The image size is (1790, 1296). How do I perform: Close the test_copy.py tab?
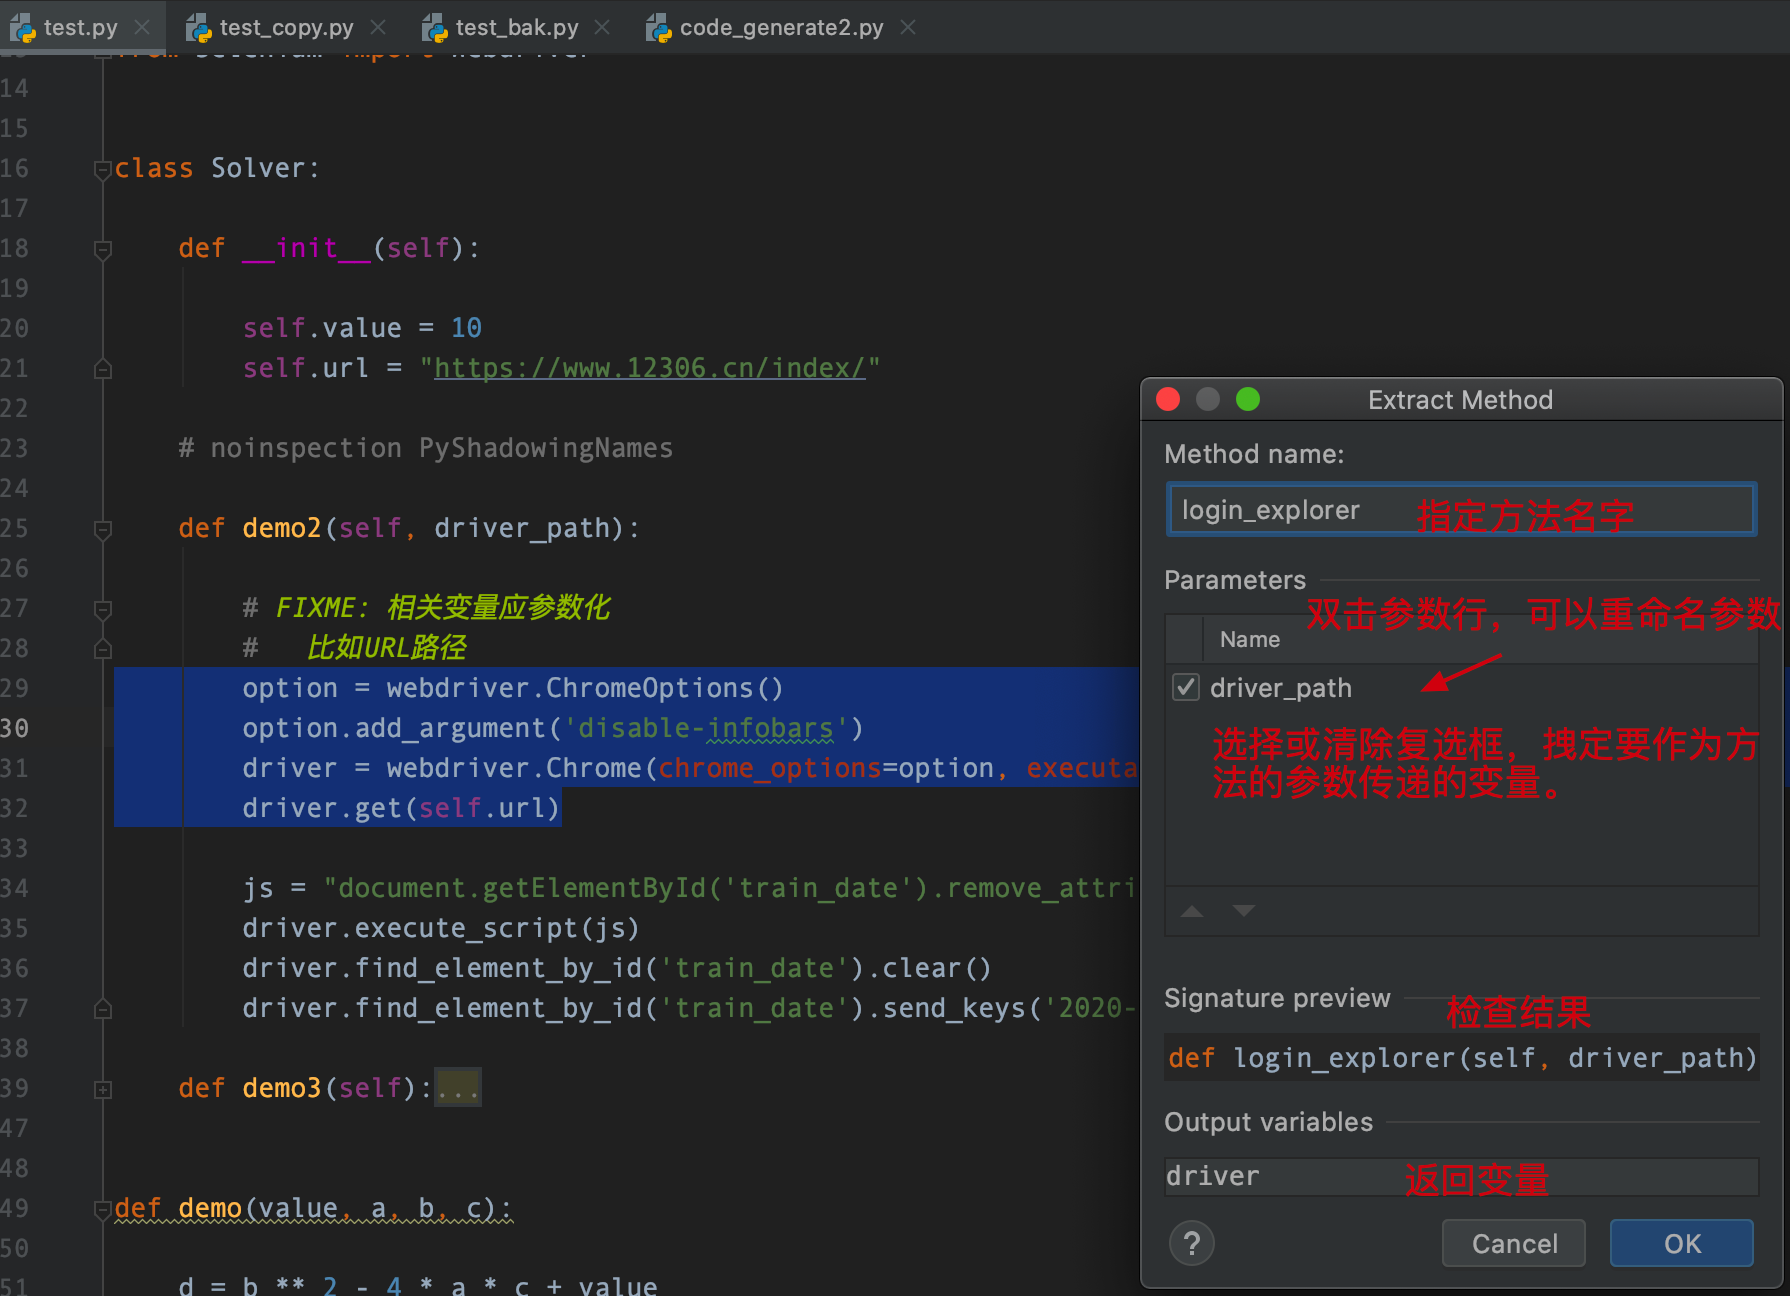point(378,27)
